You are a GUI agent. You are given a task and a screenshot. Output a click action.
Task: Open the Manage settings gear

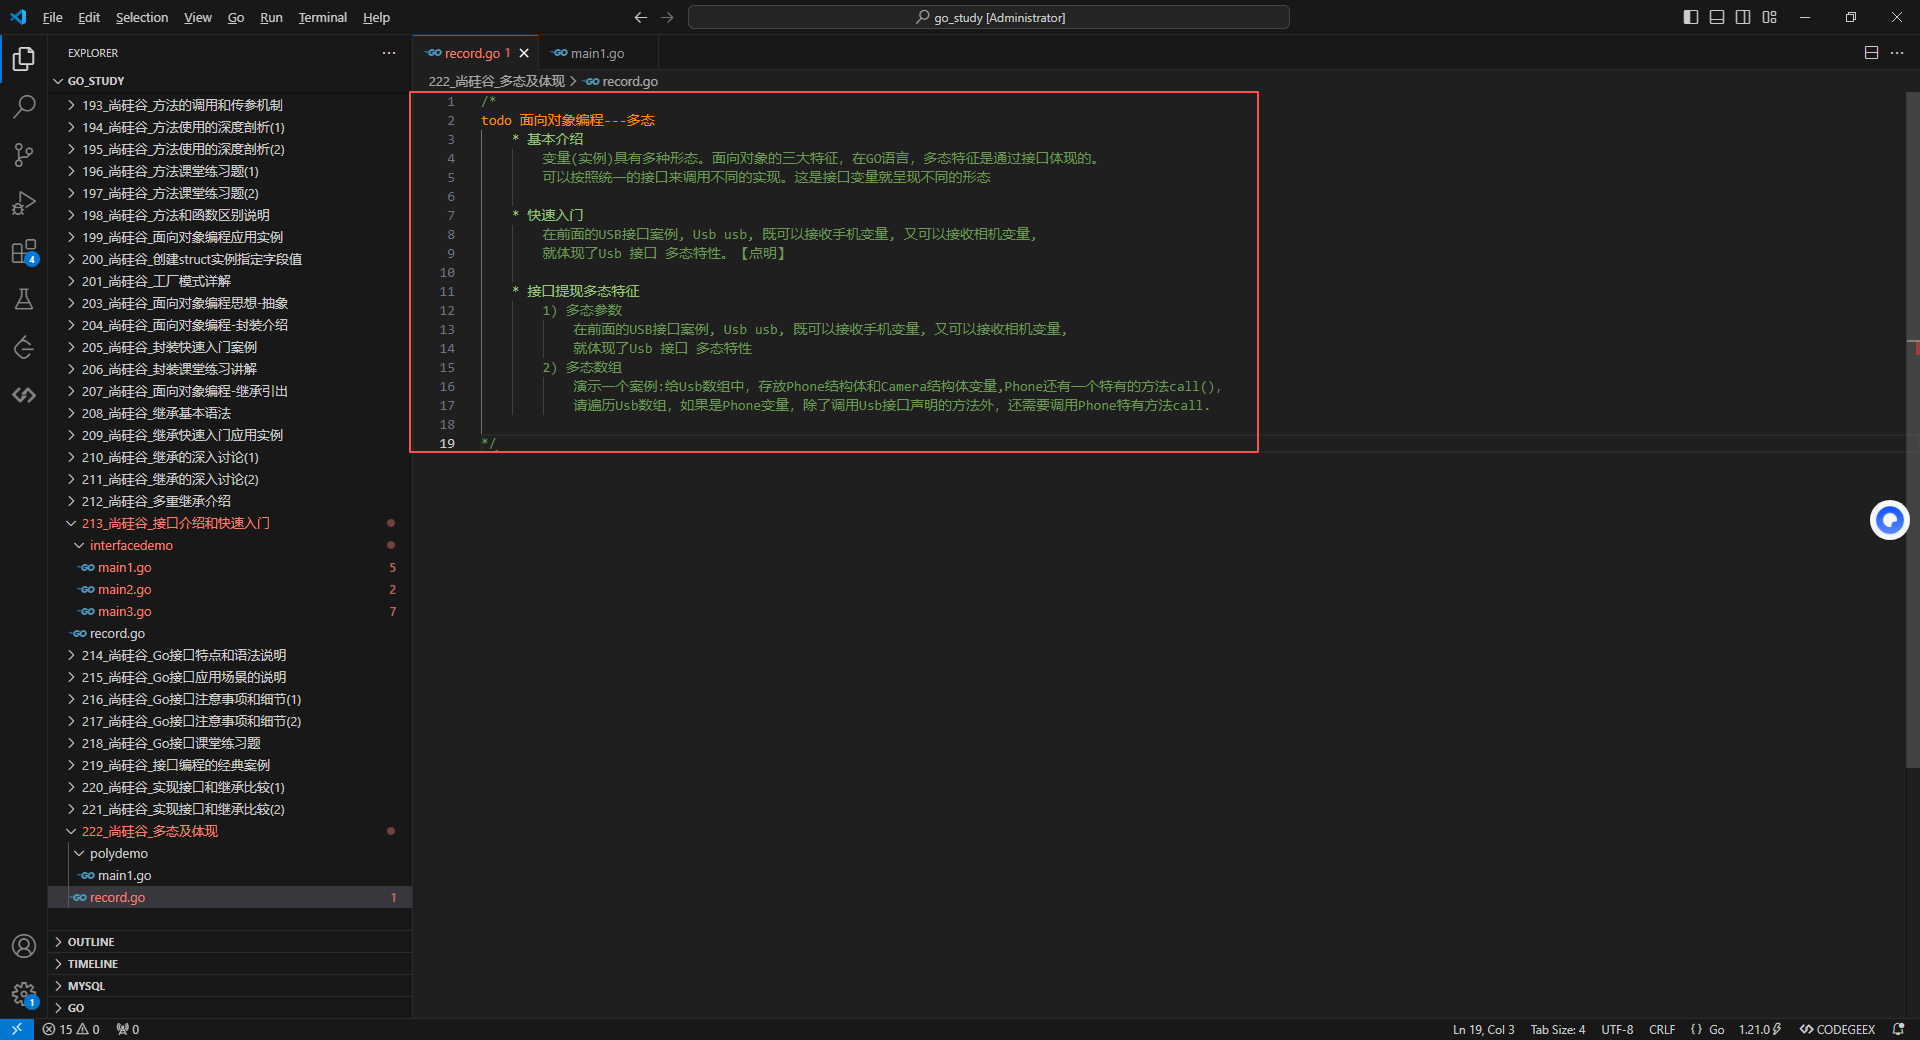[24, 994]
